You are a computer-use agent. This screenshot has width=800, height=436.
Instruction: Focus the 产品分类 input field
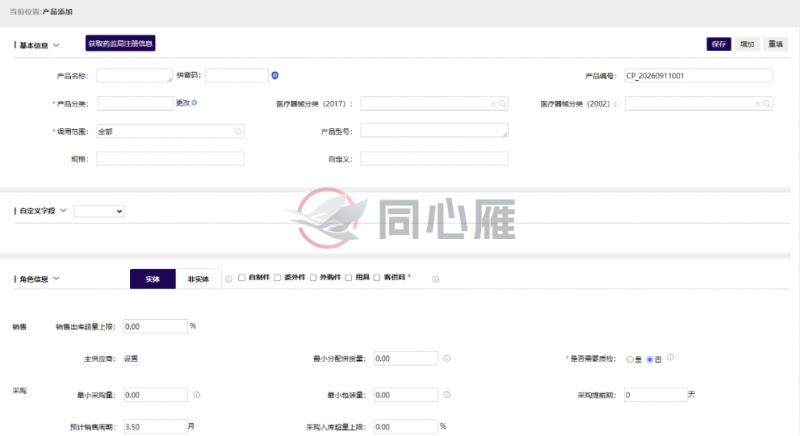click(x=135, y=104)
